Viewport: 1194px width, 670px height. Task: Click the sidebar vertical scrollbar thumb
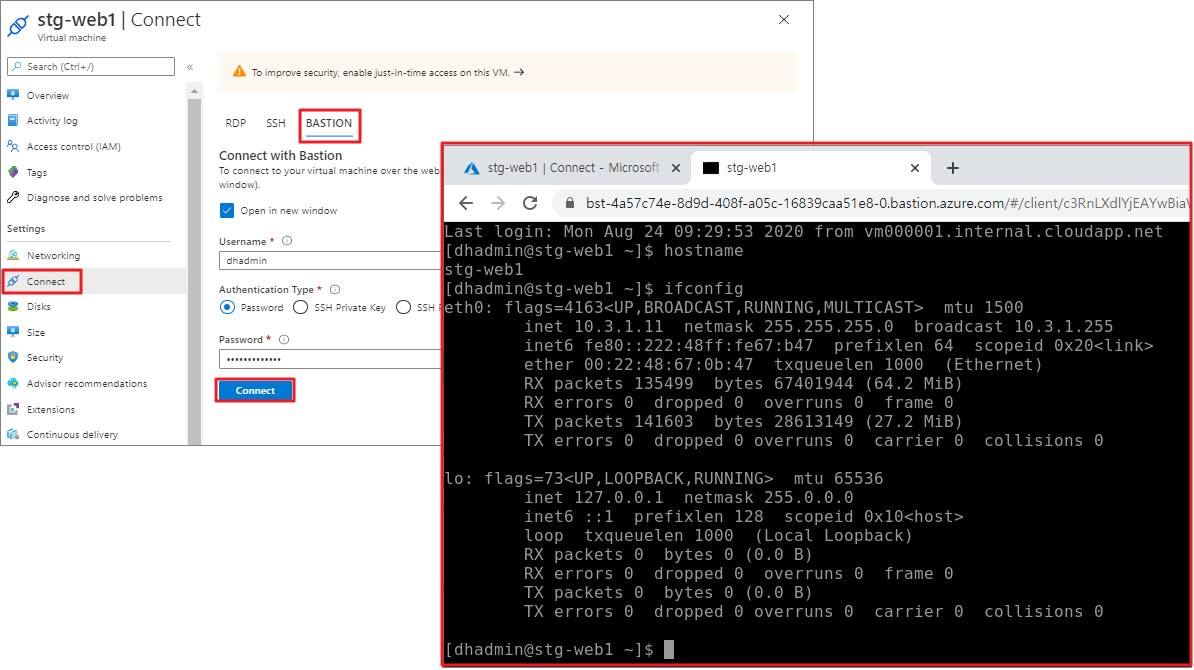coord(194,270)
